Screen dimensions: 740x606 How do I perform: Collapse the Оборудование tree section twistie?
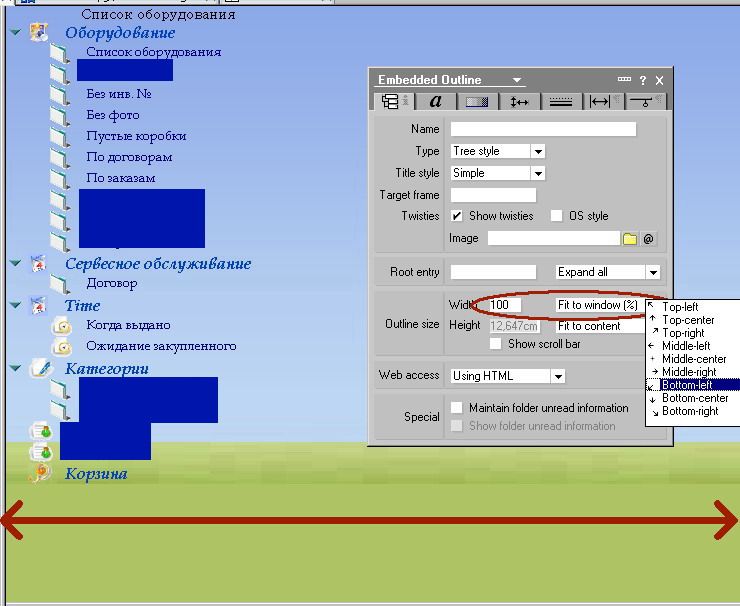[15, 32]
